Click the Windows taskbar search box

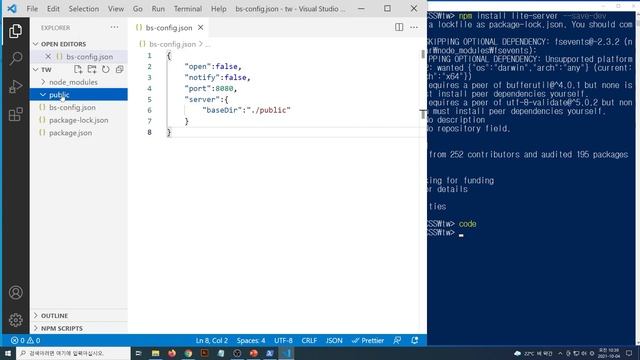(x=73, y=353)
